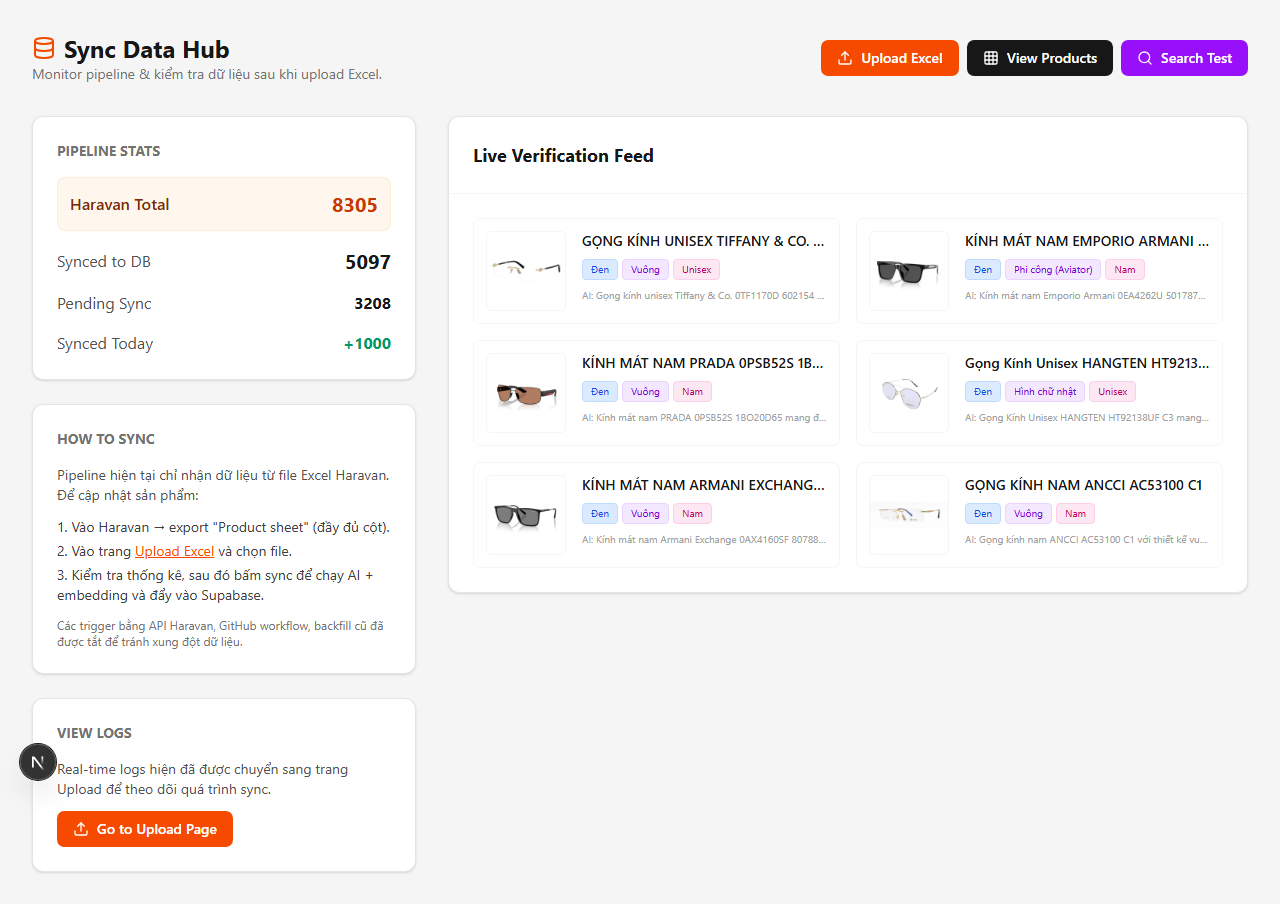Screen dimensions: 1280x904
Task: Select the ANCCI AC53100 C1 thumbnail
Action: 909,515
